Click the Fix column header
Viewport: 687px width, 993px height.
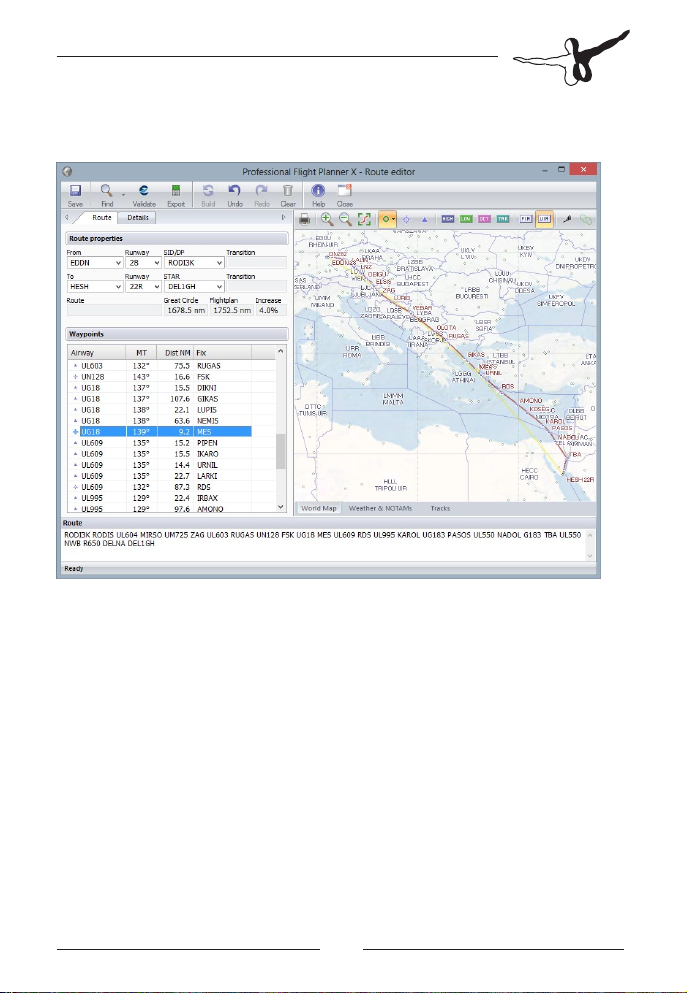tap(222, 353)
